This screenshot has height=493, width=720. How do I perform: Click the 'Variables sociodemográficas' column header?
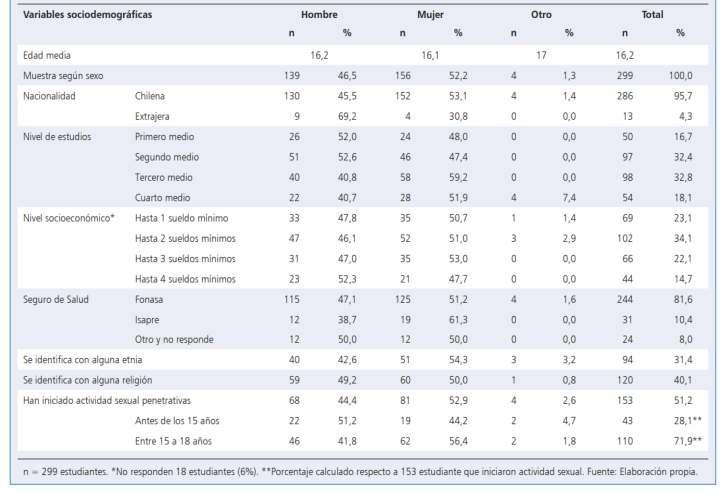(x=87, y=15)
